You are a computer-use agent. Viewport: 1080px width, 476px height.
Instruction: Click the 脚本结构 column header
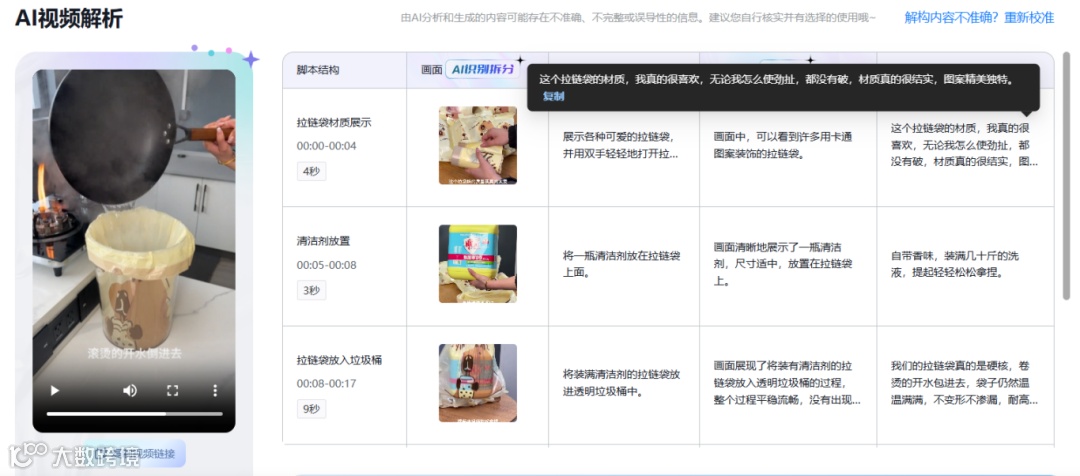pyautogui.click(x=318, y=70)
